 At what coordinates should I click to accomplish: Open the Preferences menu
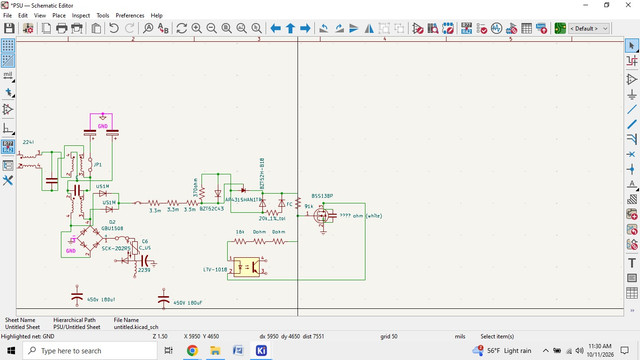130,16
